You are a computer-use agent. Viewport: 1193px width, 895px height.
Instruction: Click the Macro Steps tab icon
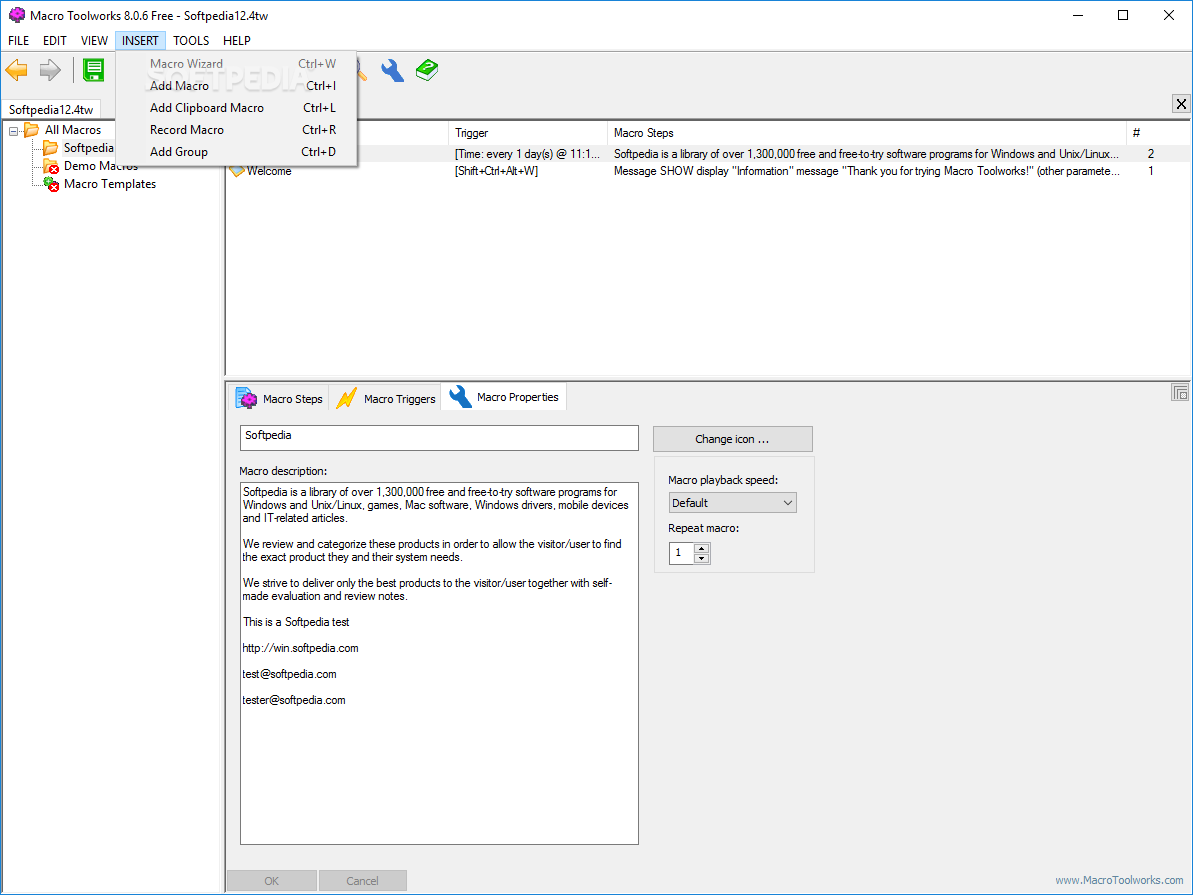pyautogui.click(x=247, y=398)
